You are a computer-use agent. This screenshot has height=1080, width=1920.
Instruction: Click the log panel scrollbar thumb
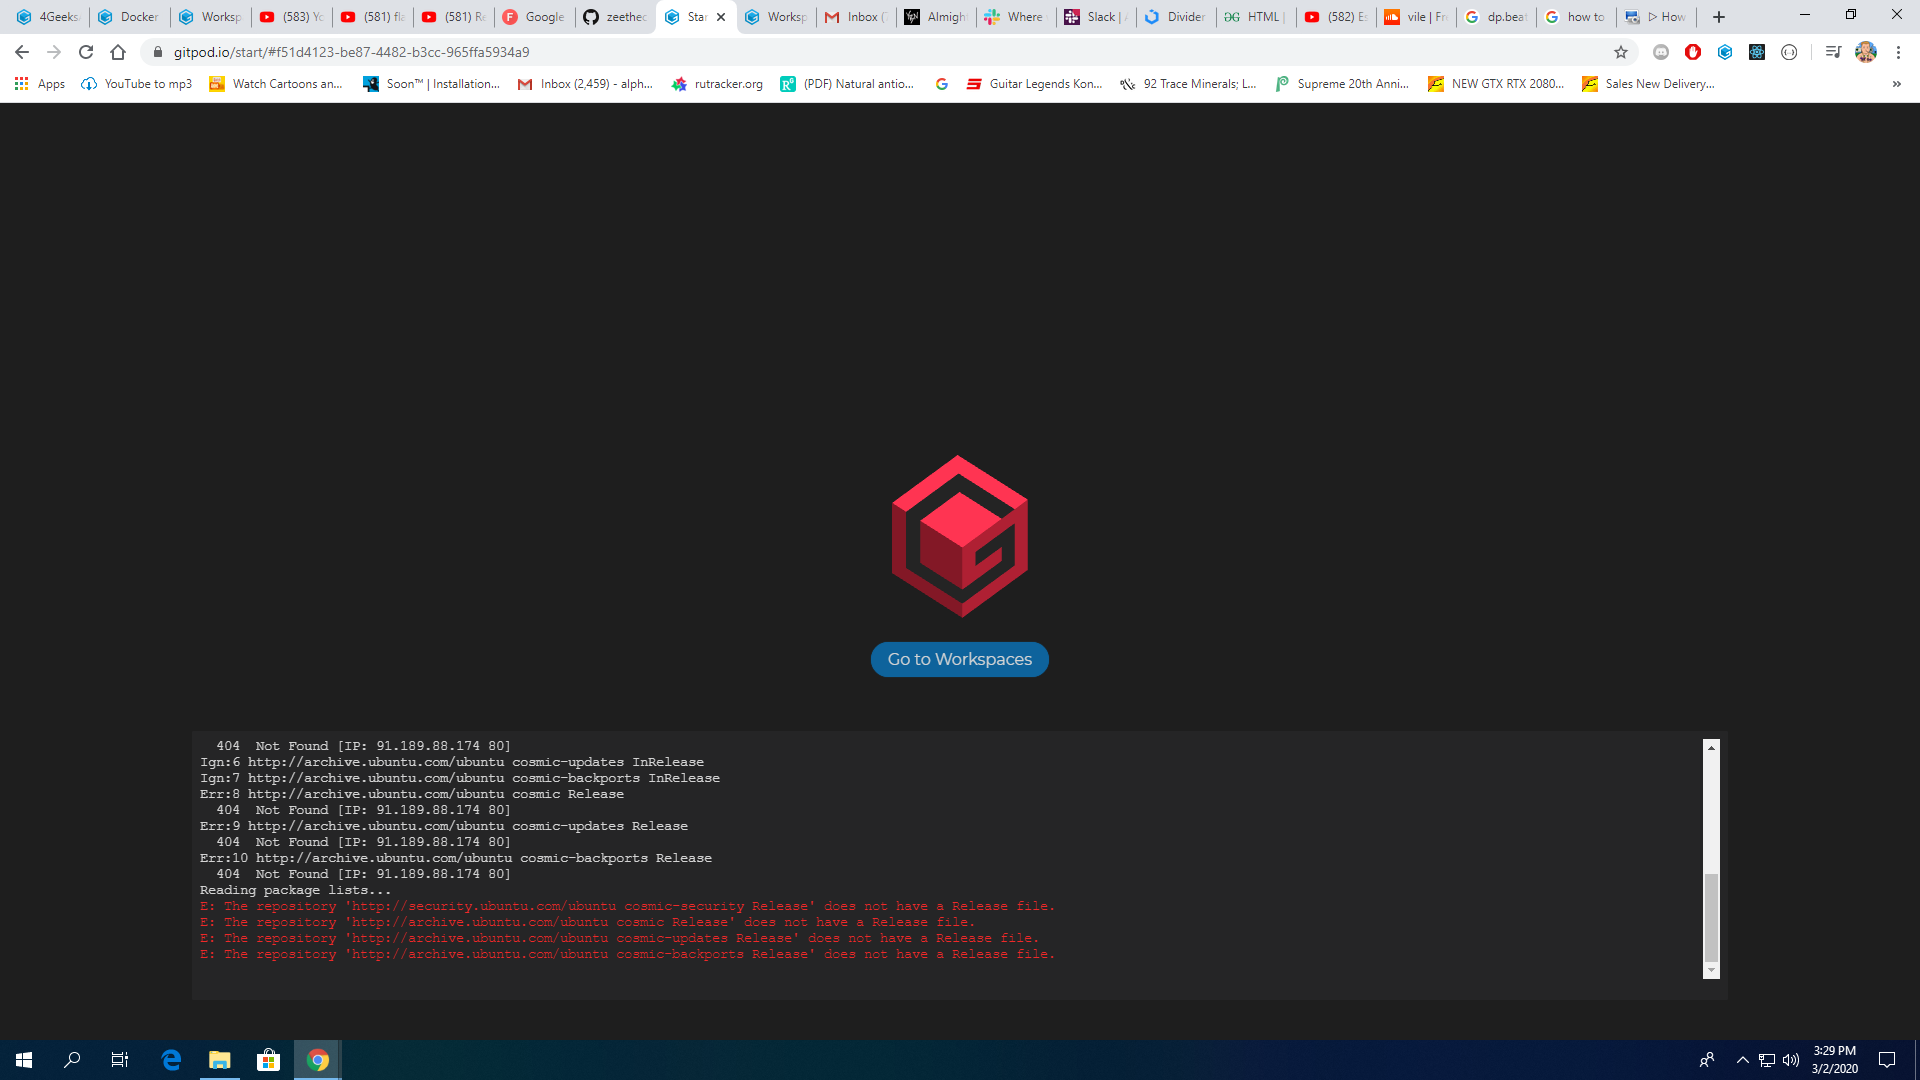[x=1711, y=917]
